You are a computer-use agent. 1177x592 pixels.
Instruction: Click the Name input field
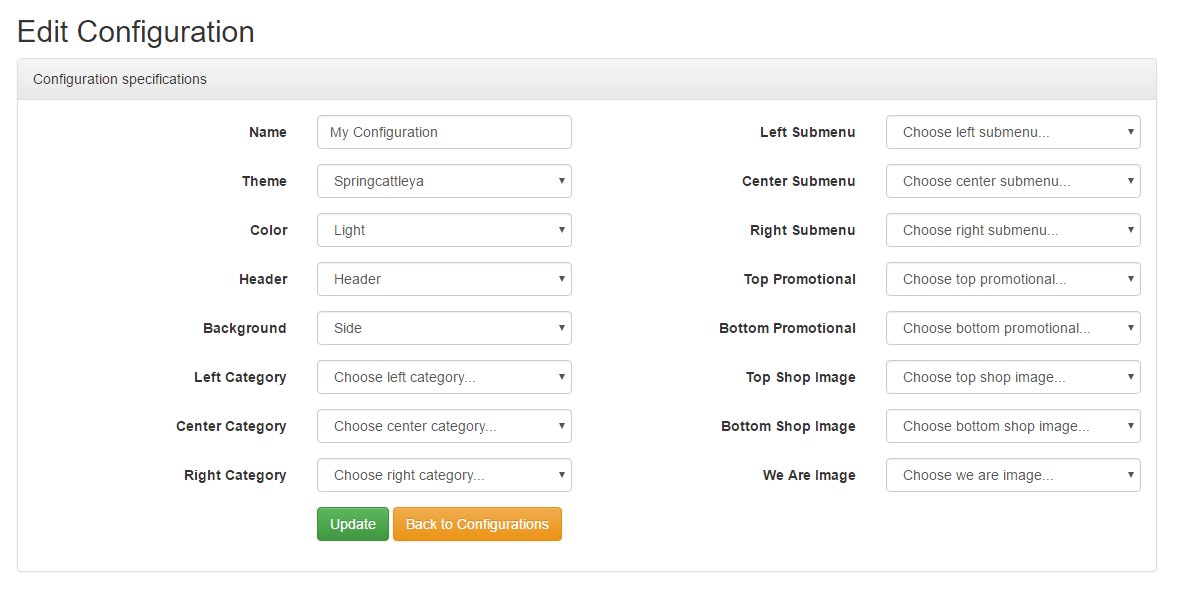click(x=444, y=132)
